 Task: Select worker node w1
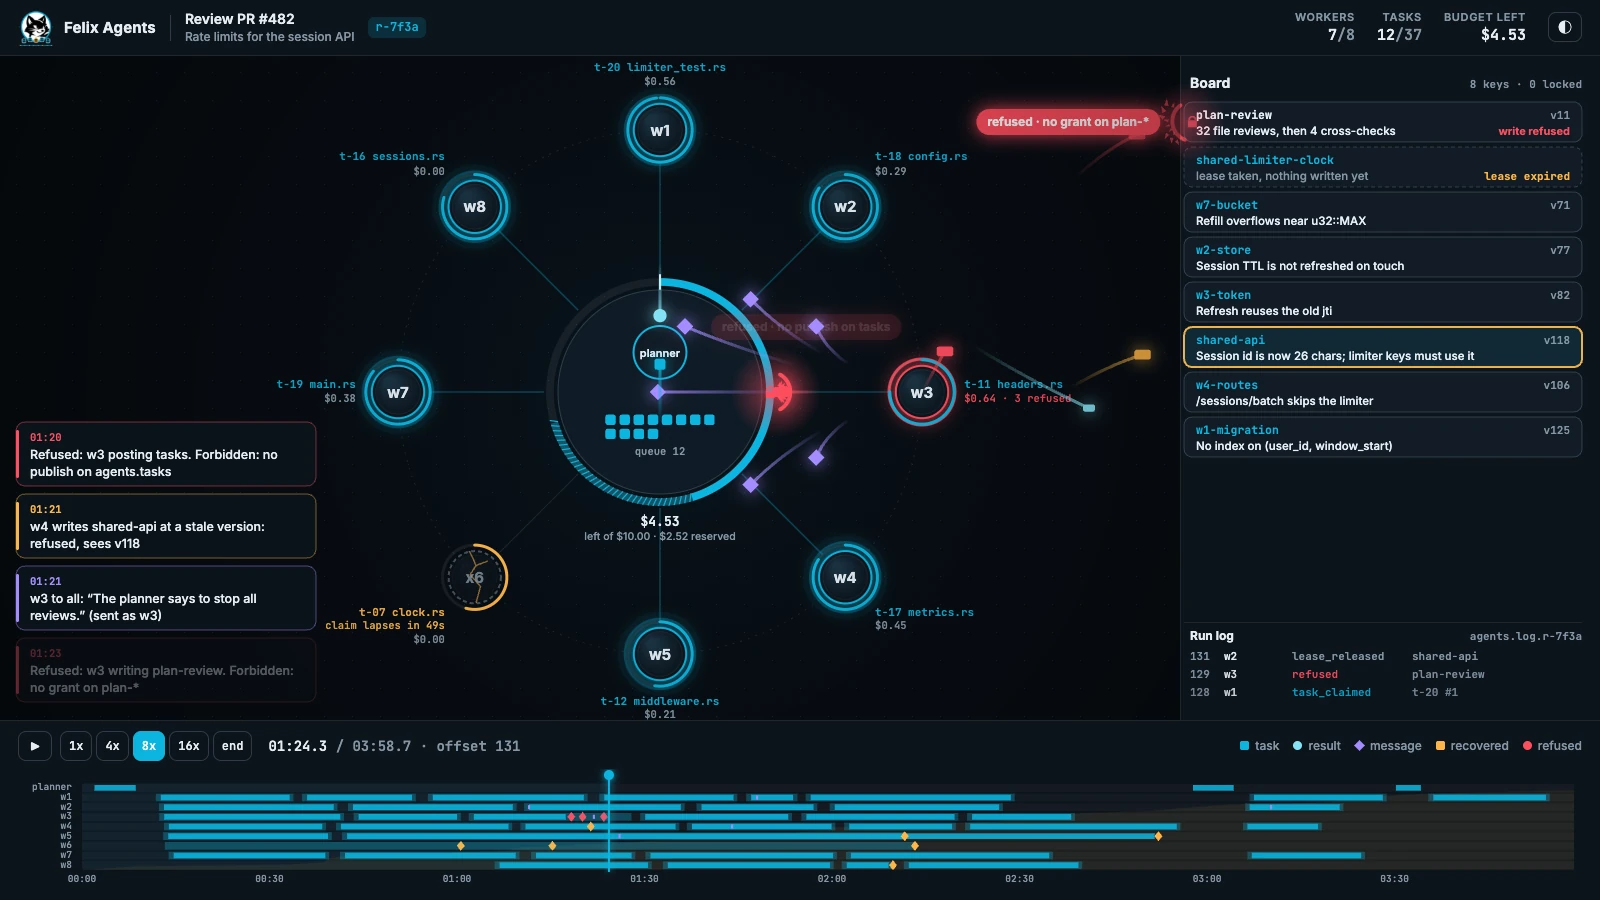tap(660, 130)
